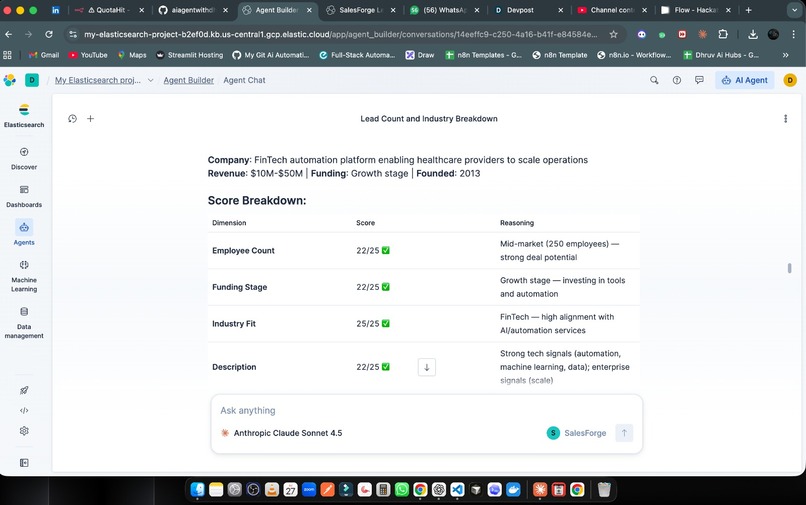Open Finder from the Dock
This screenshot has width=806, height=505.
[x=197, y=490]
